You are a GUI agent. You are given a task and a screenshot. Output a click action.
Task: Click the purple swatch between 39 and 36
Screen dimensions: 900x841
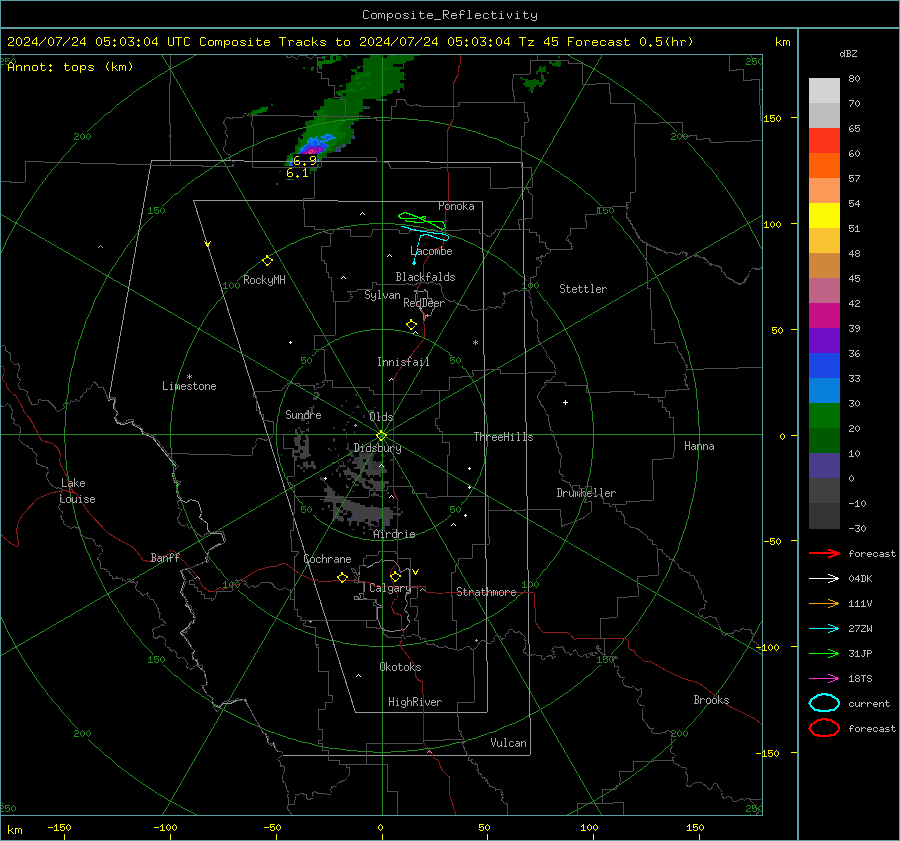click(x=824, y=341)
